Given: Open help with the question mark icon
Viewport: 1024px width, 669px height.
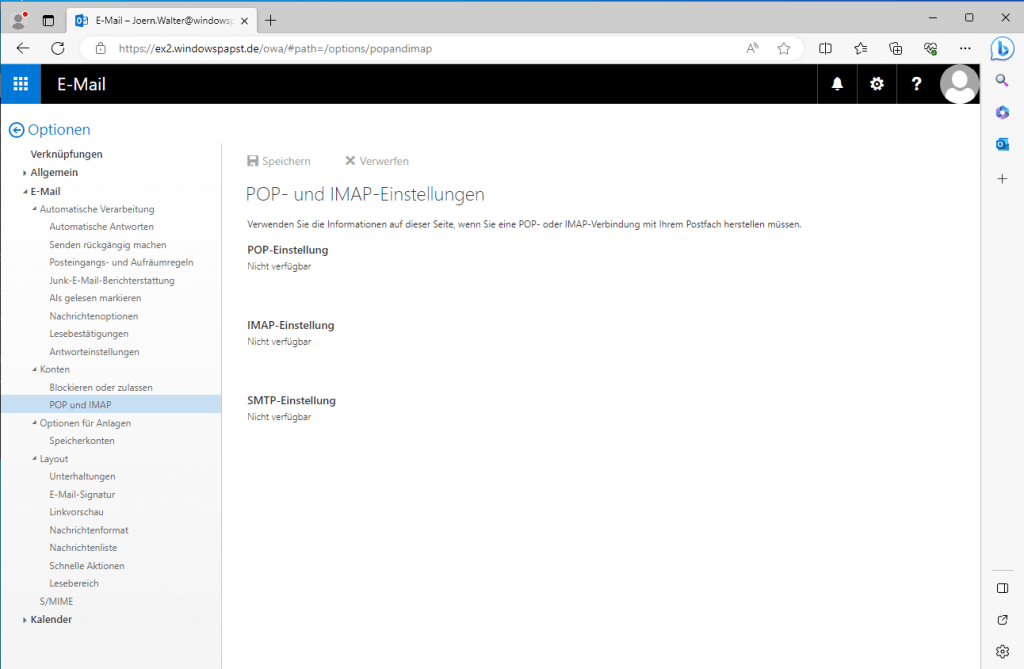Looking at the screenshot, I should (x=917, y=84).
